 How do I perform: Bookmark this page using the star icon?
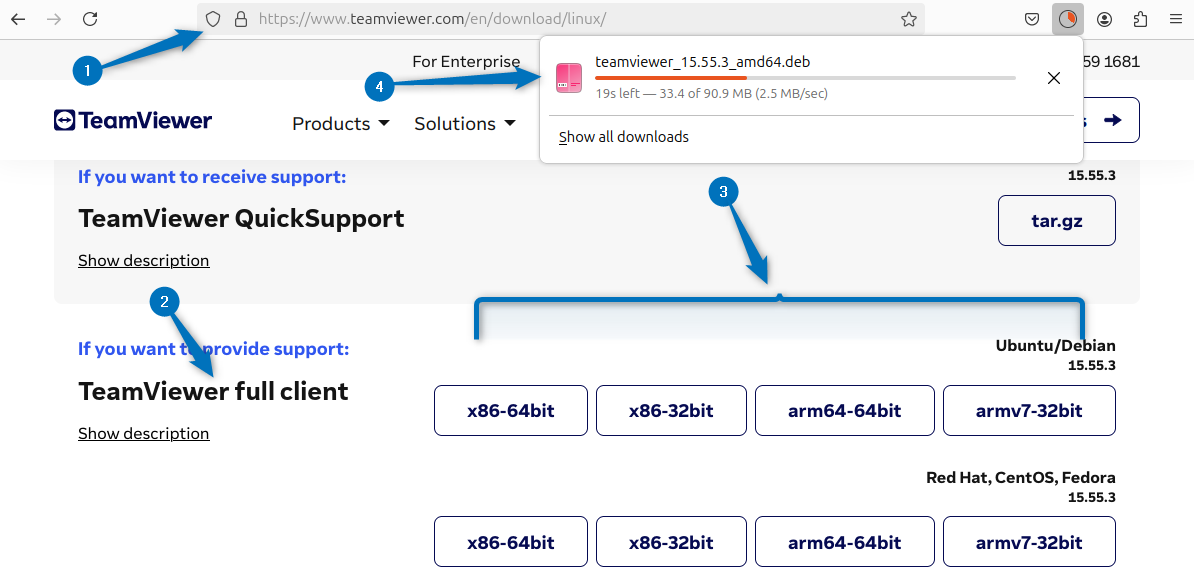908,19
